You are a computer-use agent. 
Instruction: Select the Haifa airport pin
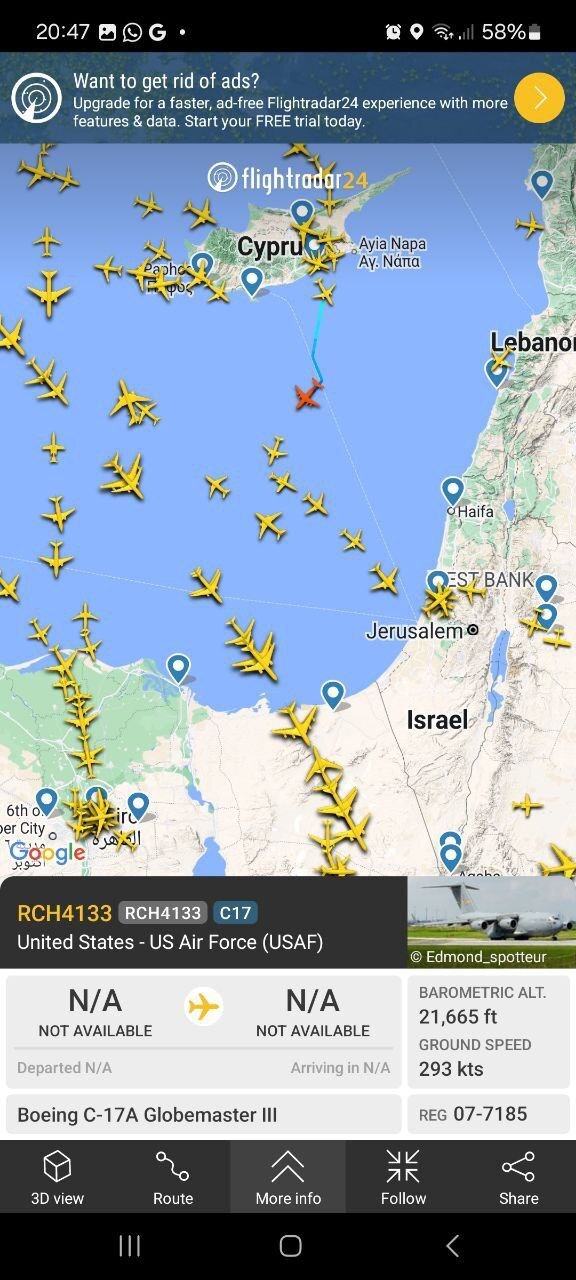[453, 493]
